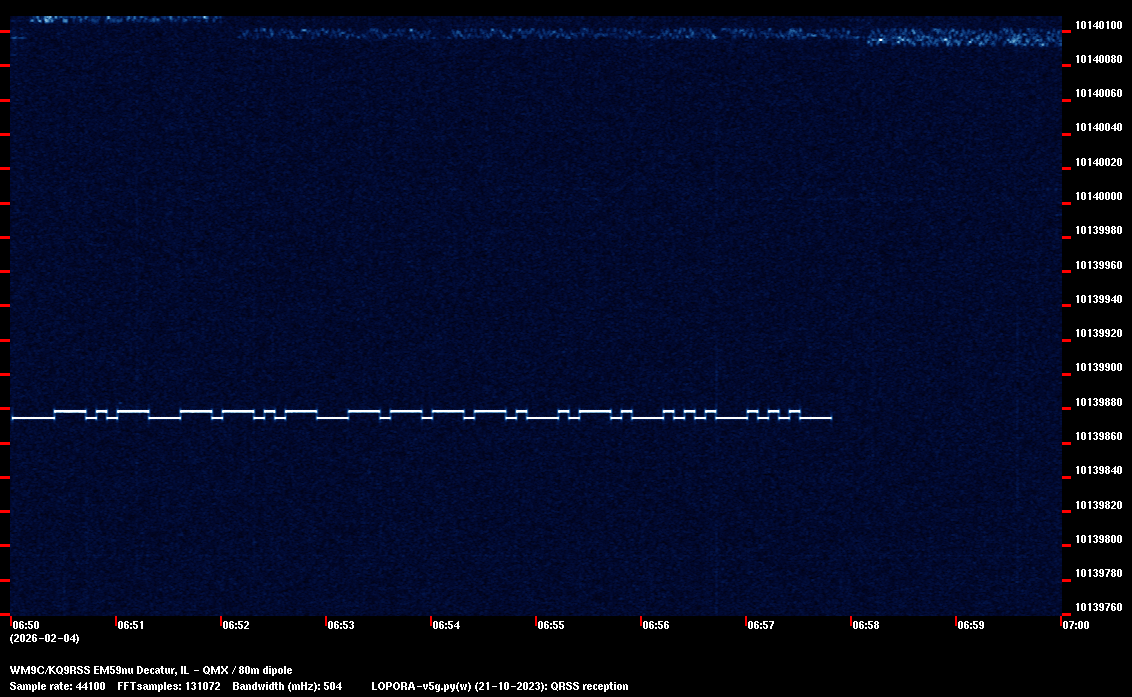Click the white FSK signal trace

(420, 415)
